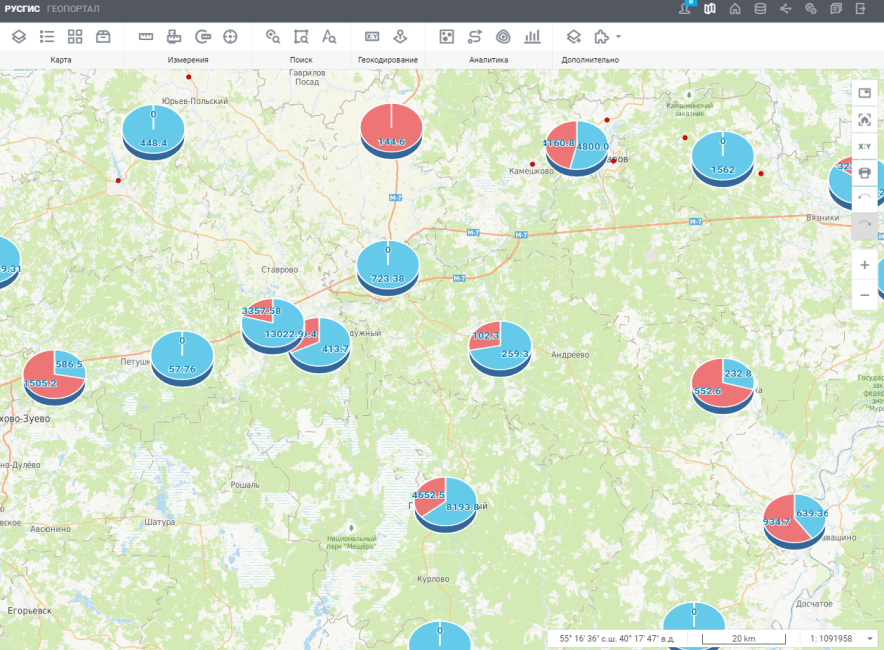Open the routing analysis icon
Image resolution: width=884 pixels, height=650 pixels.
pyautogui.click(x=475, y=37)
